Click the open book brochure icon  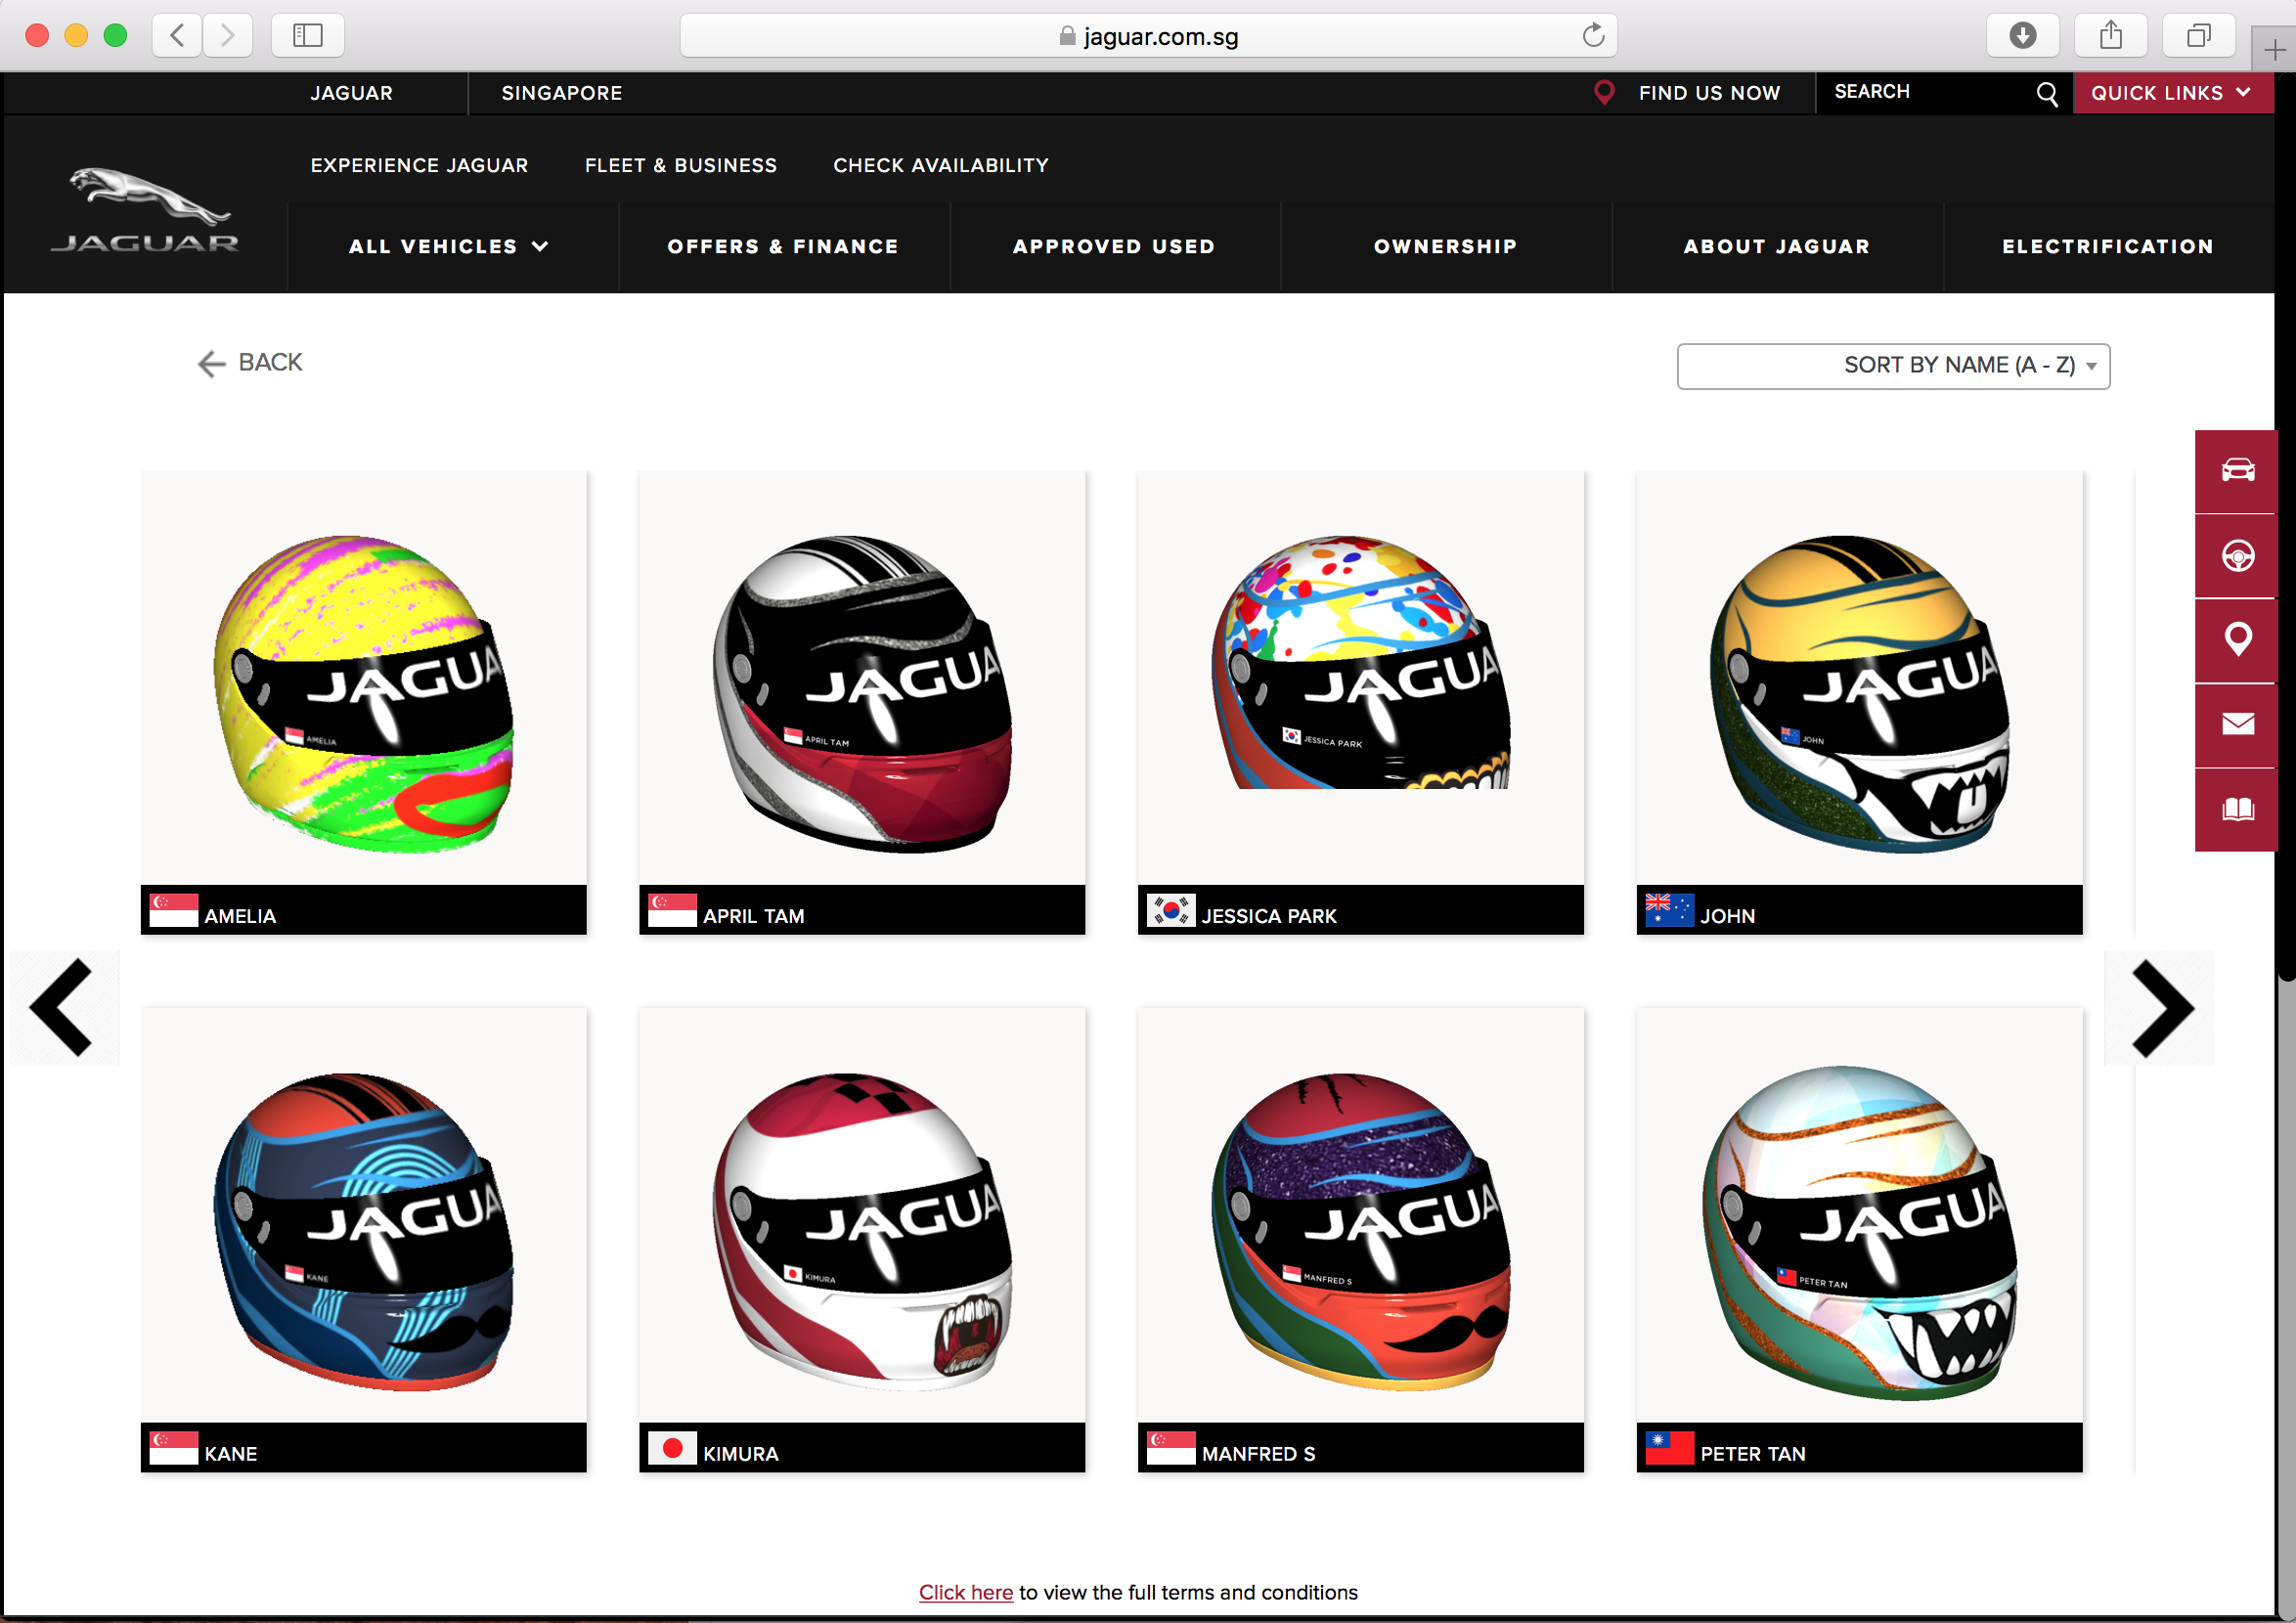2237,809
